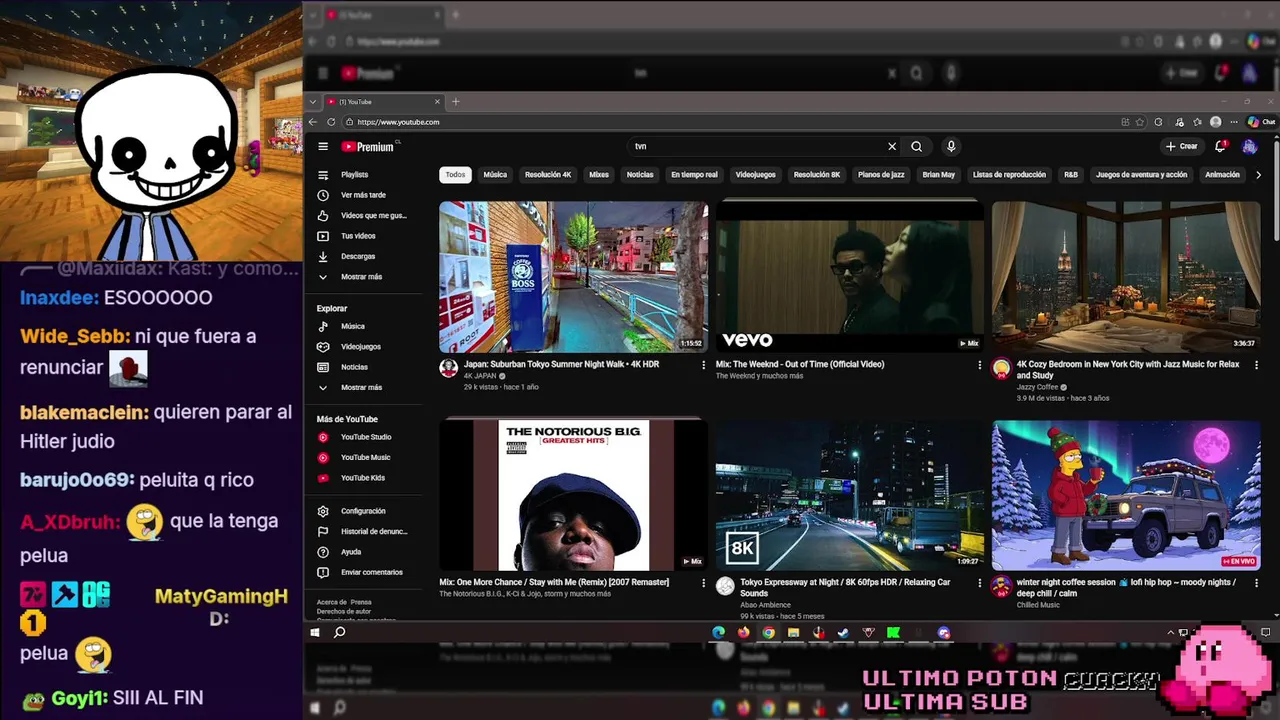Open the browser tab list dropdown arrow
This screenshot has height=720, width=1280.
(x=313, y=102)
